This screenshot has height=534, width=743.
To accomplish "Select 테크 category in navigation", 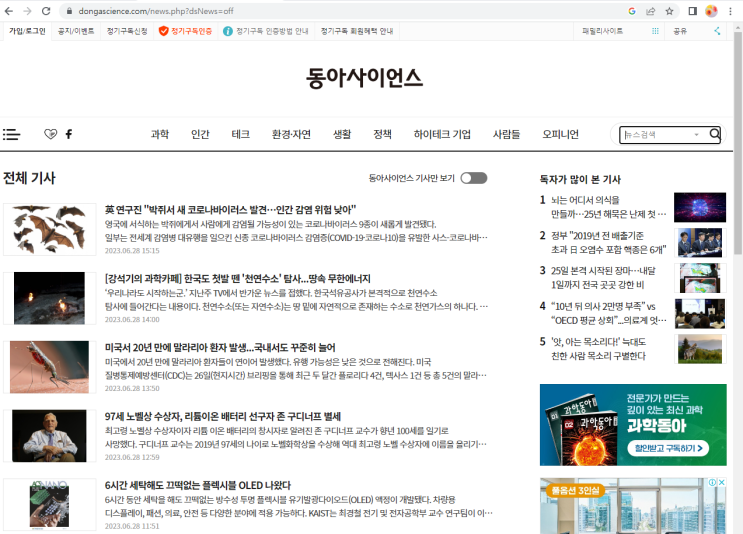I will point(240,134).
